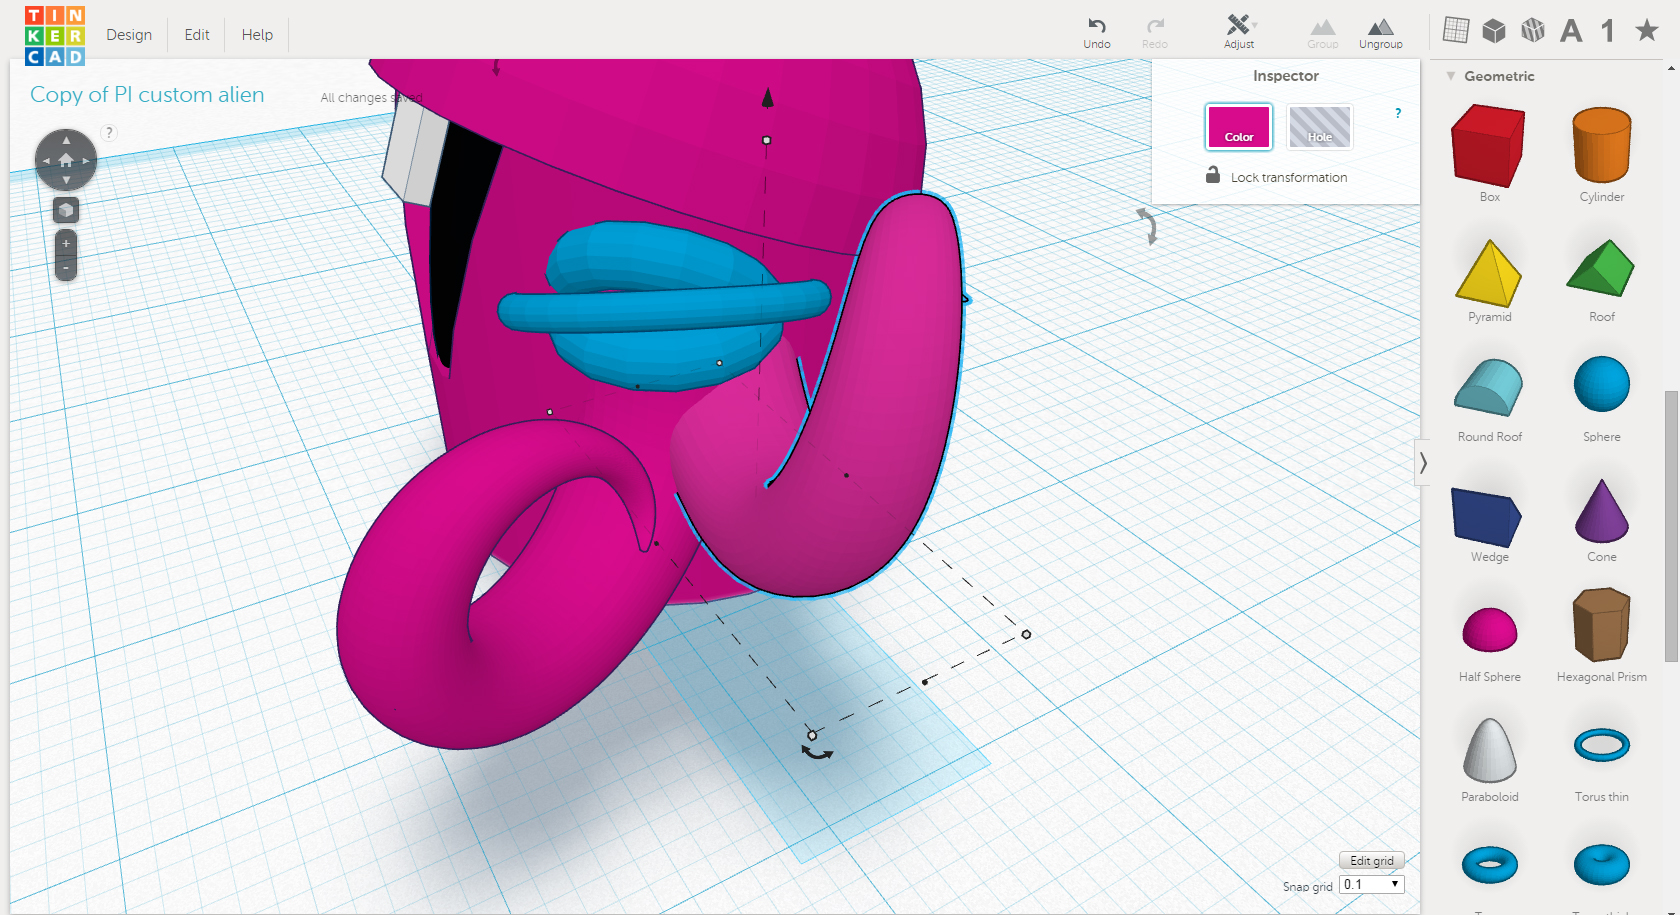Pick the green Roof shape
This screenshot has width=1680, height=915.
(x=1601, y=268)
